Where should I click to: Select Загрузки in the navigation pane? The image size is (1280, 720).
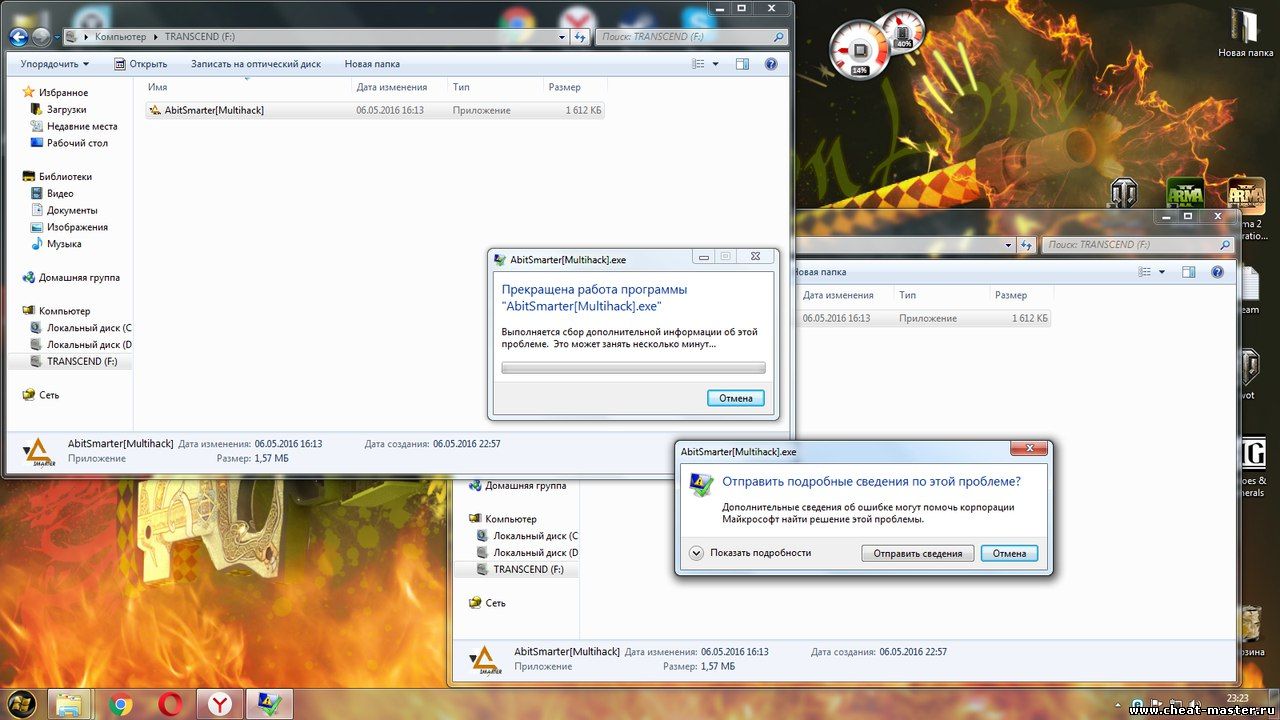click(x=66, y=109)
